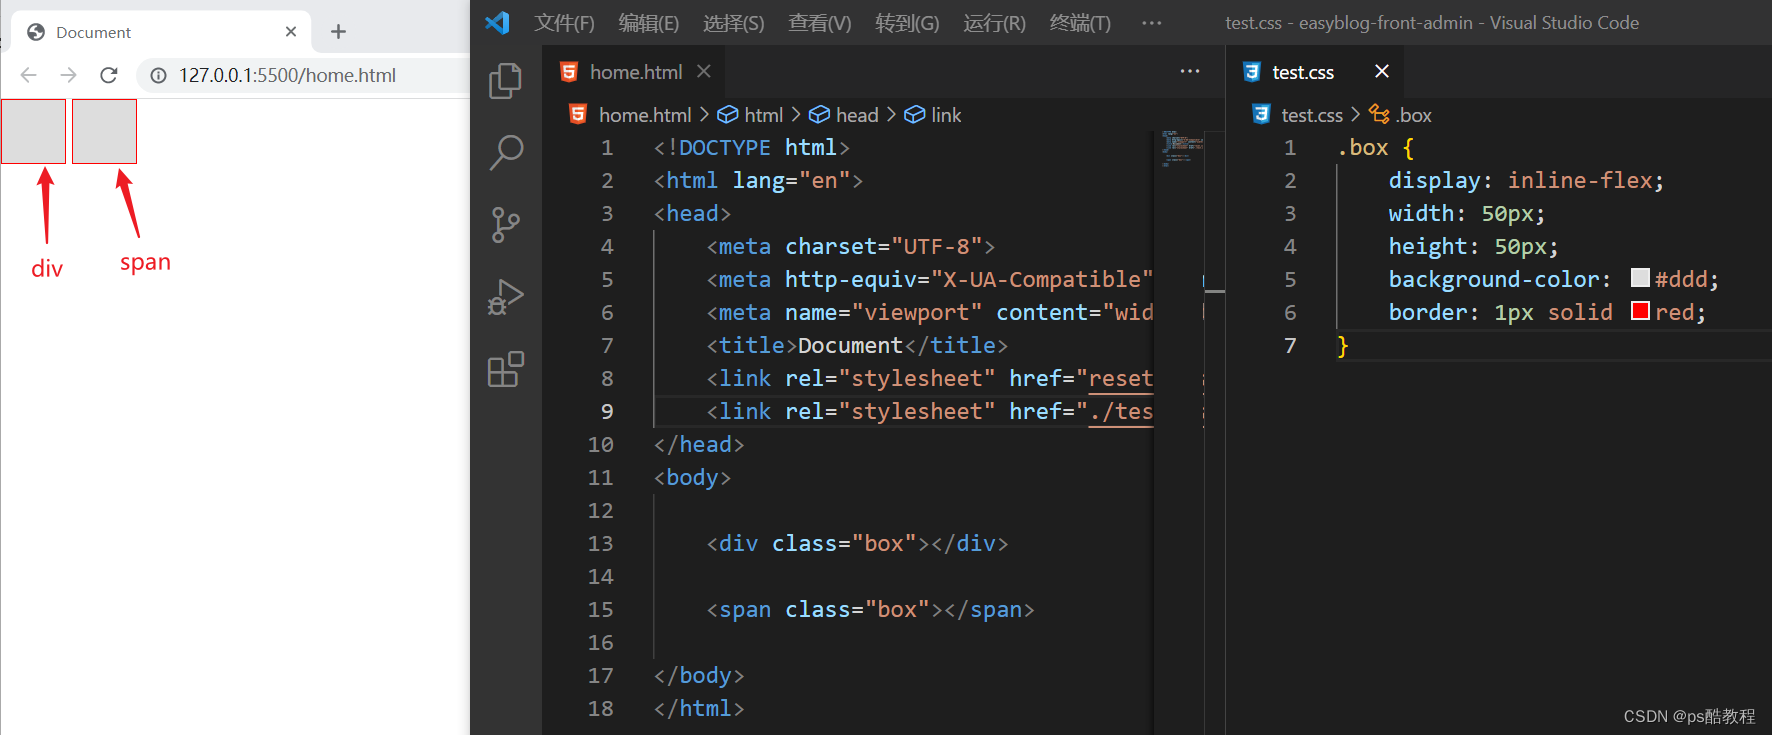The image size is (1772, 735).
Task: Click the second gray box in browser page
Action: (x=105, y=131)
